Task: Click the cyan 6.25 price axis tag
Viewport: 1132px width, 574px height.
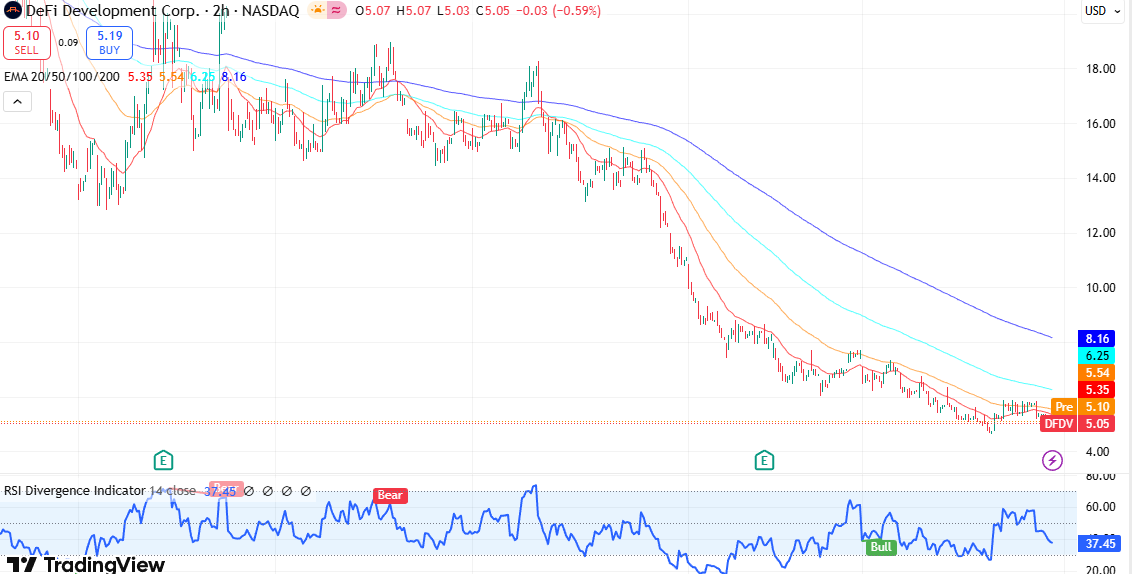Action: pos(1097,355)
